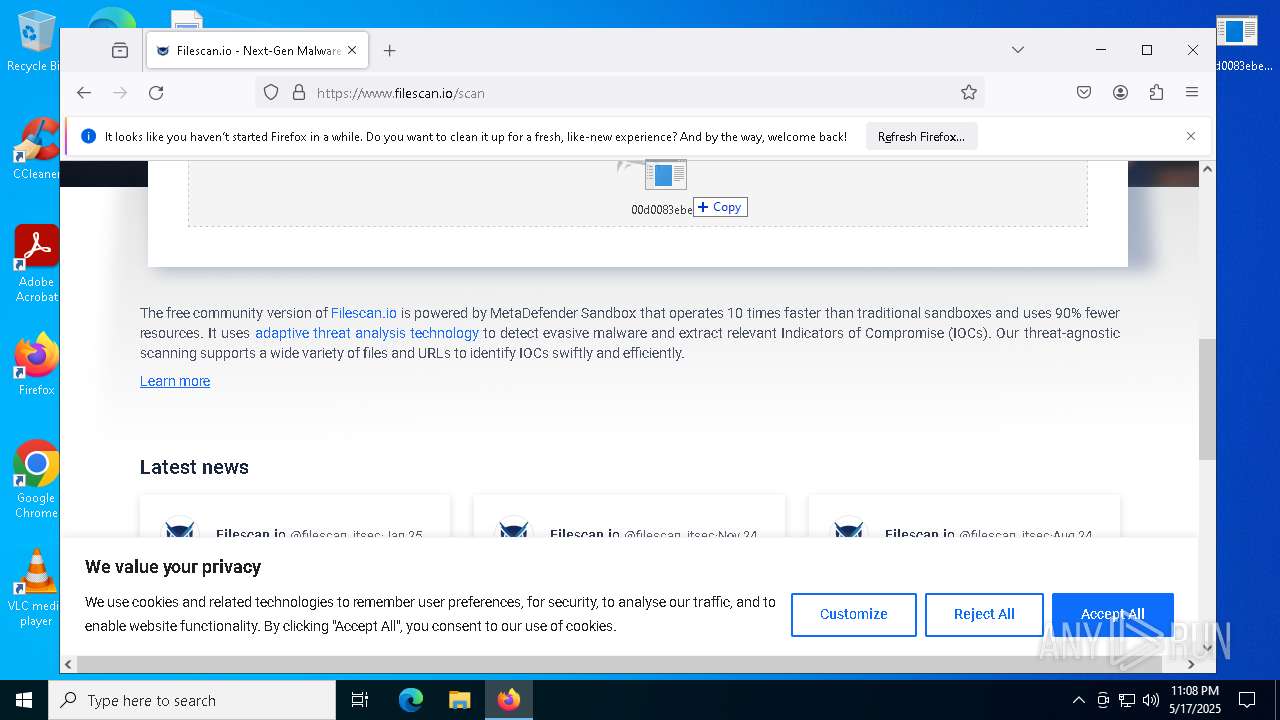Click scroll up arrow on page scrollbar
The height and width of the screenshot is (720, 1280).
1207,169
